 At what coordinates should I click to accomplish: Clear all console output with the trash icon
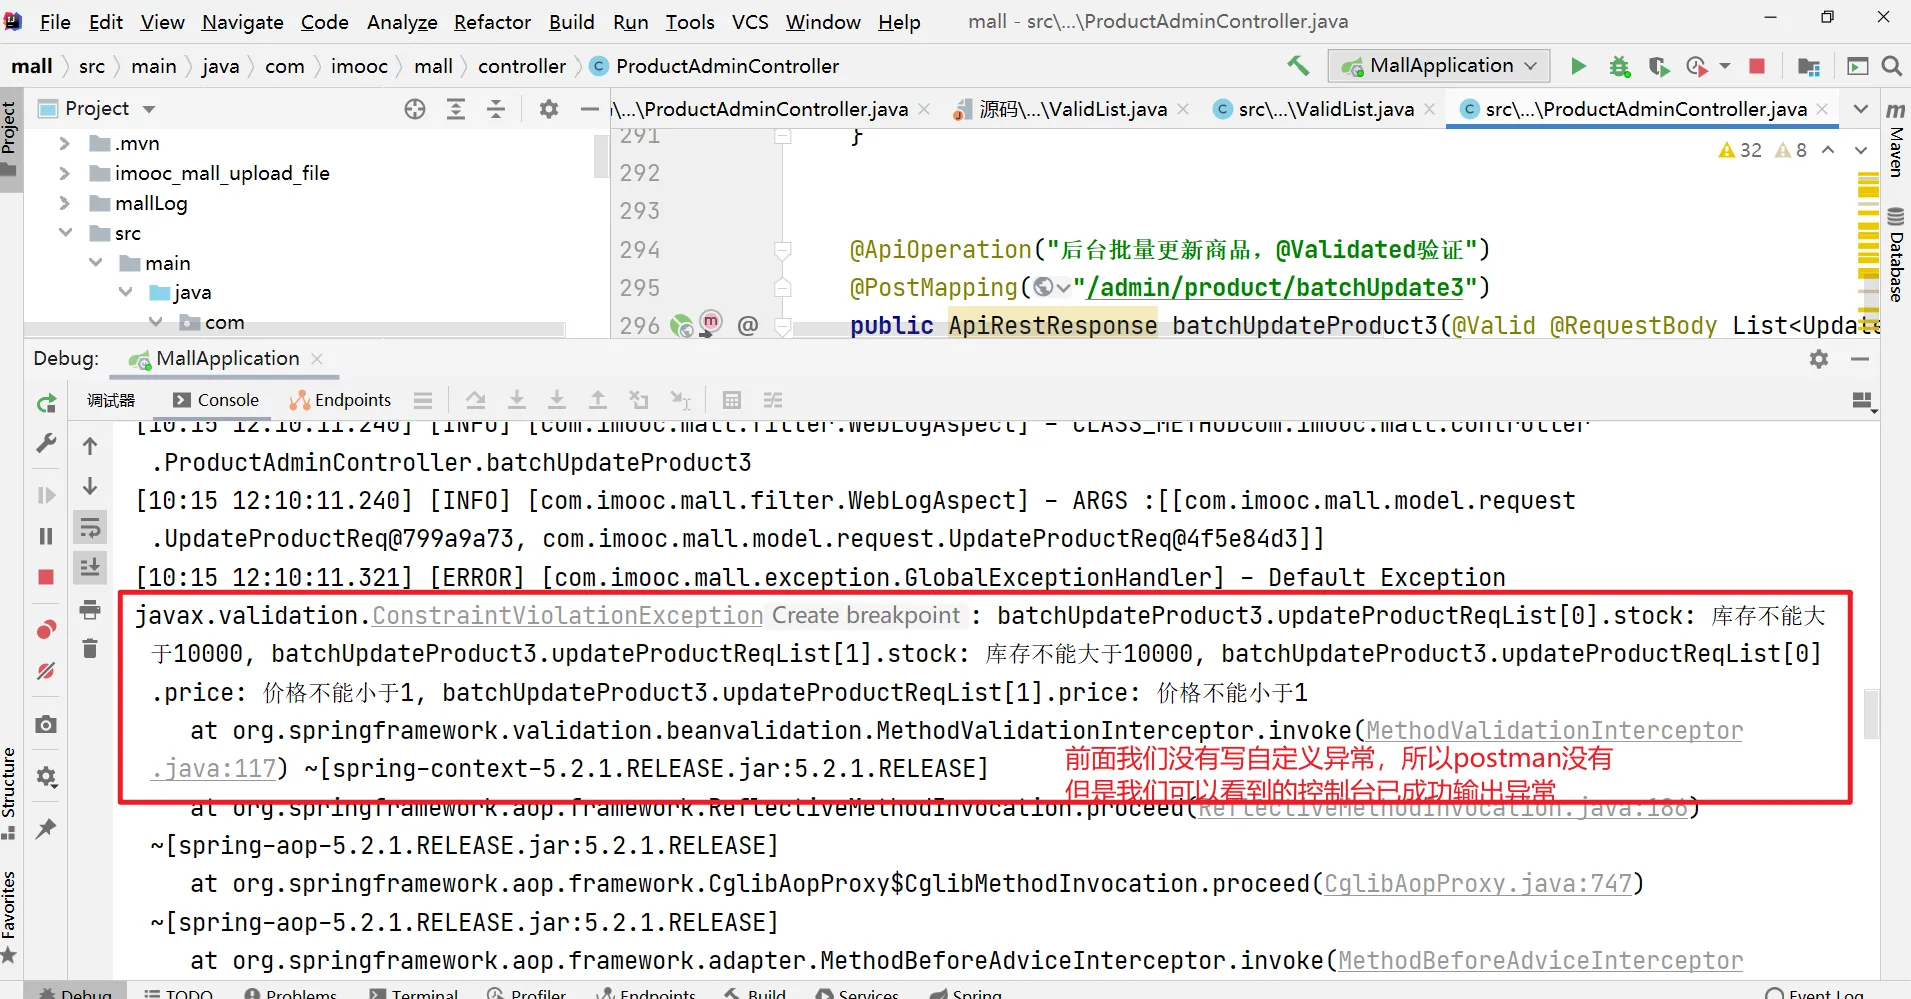coord(90,648)
